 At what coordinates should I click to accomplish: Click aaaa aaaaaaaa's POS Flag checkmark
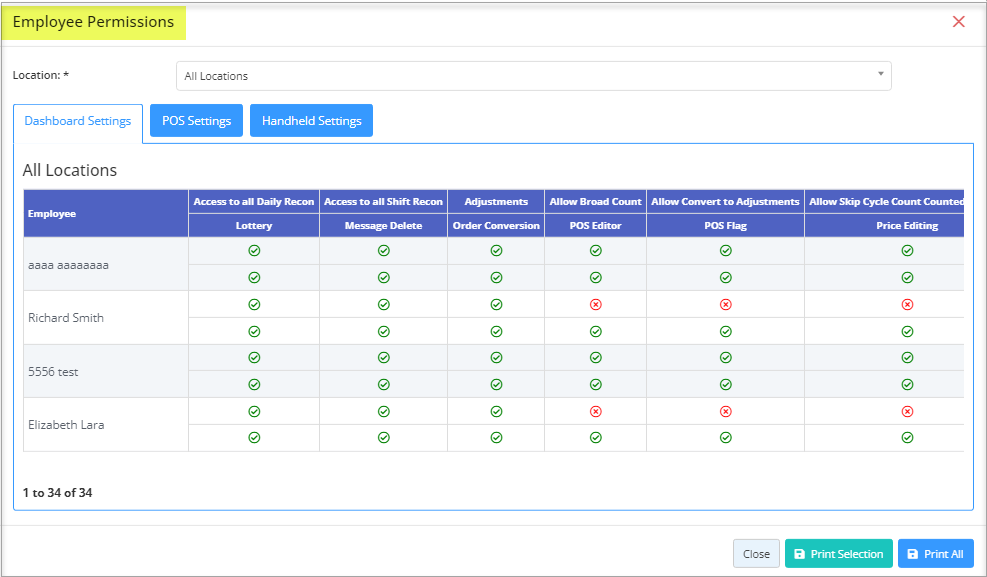coord(726,277)
